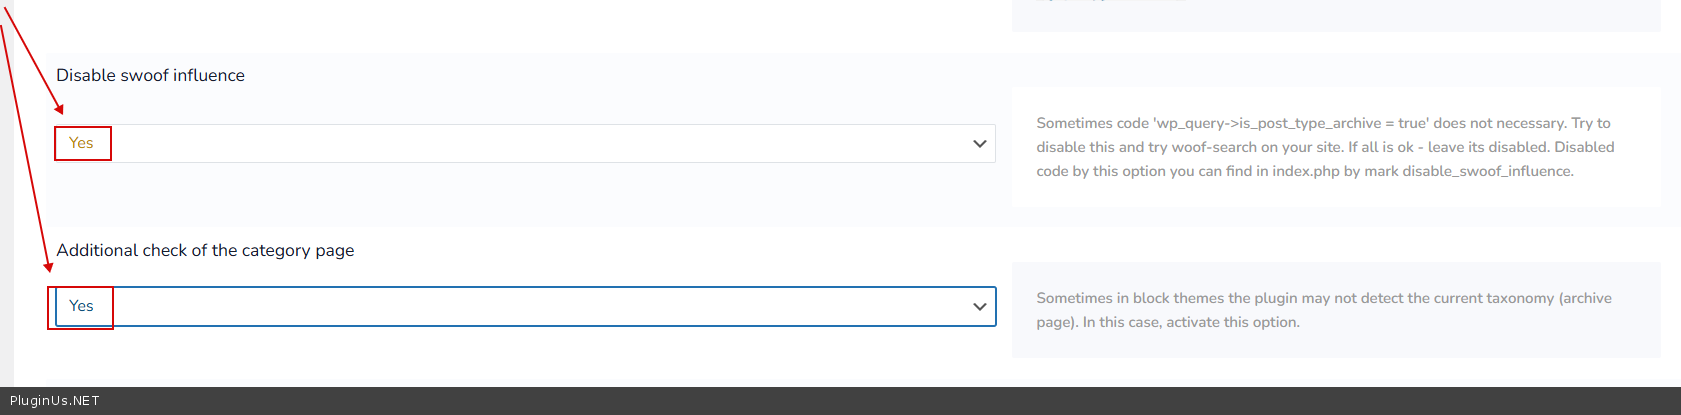The height and width of the screenshot is (415, 1681).
Task: Click the "woof-search" mention in the description
Action: click(x=1214, y=147)
